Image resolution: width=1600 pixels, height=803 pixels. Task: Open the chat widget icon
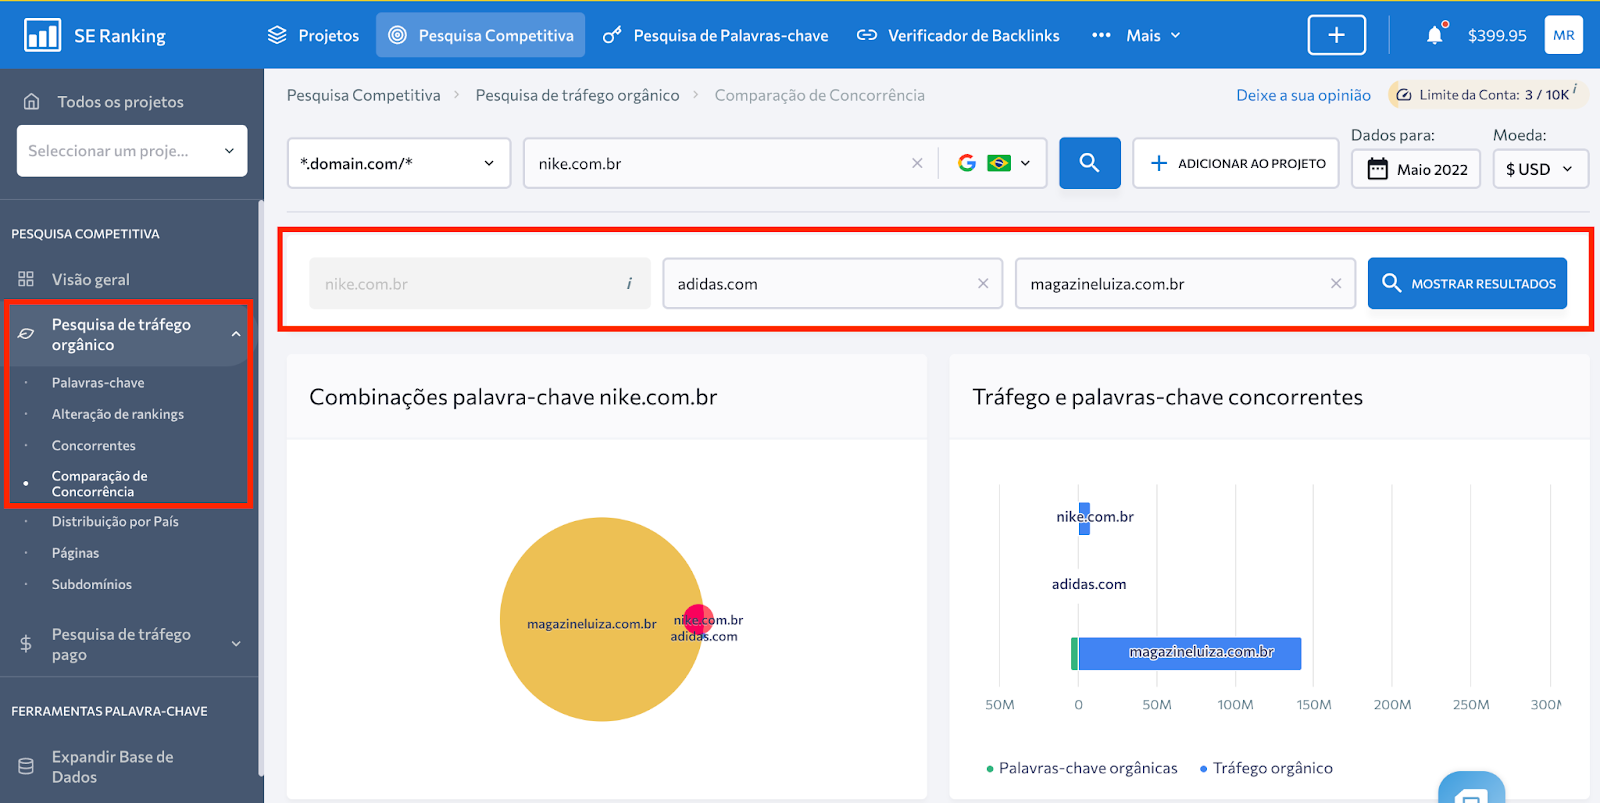click(x=1471, y=790)
